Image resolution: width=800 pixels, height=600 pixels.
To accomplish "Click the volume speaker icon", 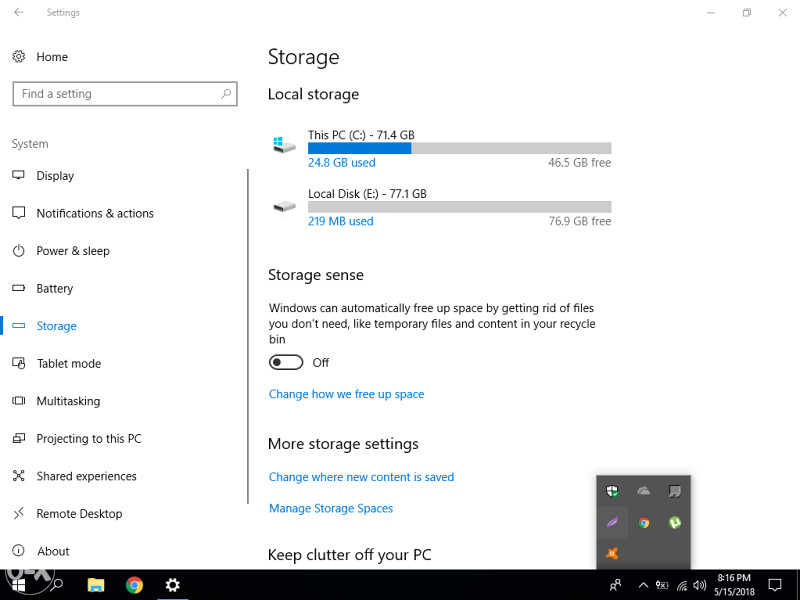I will coord(699,585).
